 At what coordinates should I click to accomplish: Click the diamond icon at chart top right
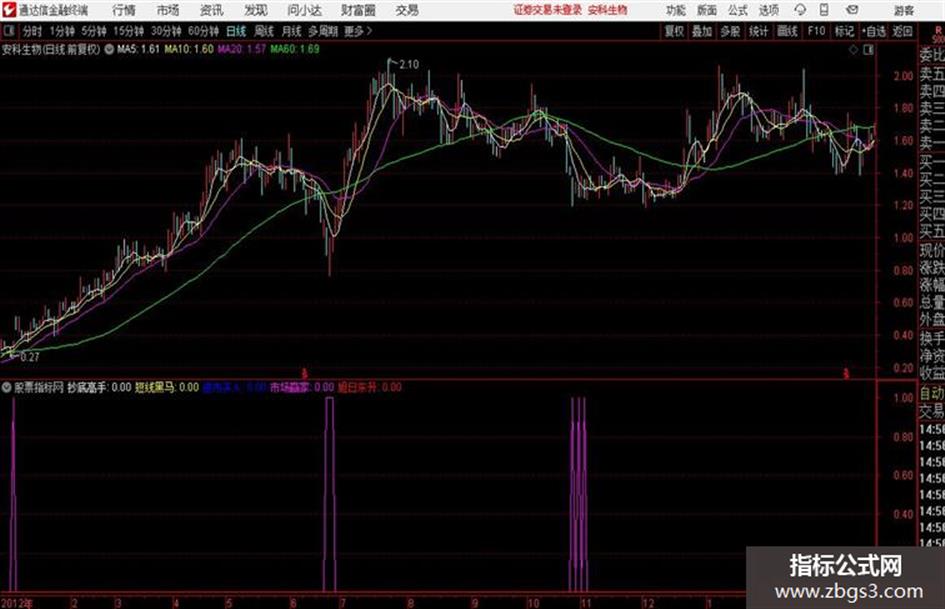tap(853, 50)
